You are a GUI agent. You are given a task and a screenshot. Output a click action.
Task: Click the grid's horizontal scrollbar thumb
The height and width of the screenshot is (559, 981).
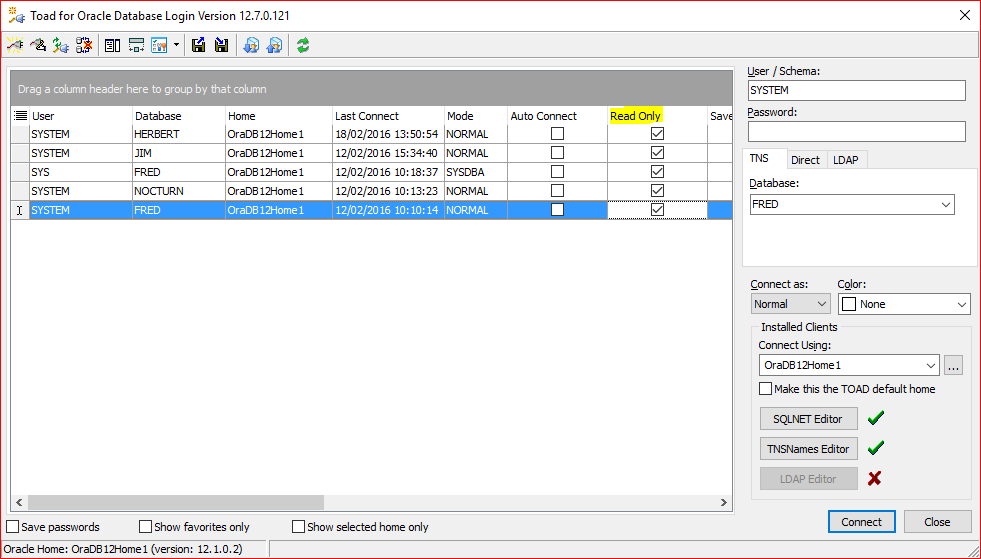[x=176, y=502]
